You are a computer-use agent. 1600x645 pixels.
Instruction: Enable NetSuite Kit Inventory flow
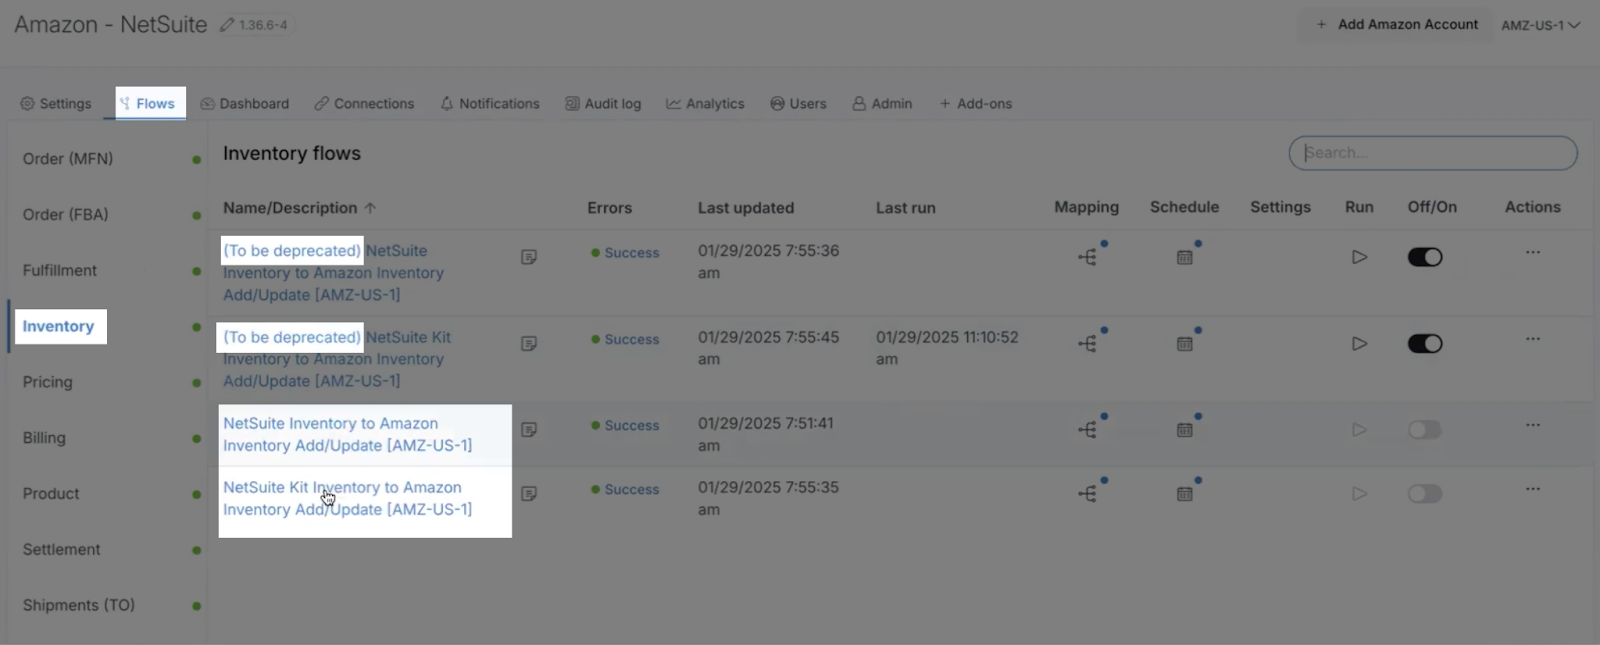tap(1425, 493)
